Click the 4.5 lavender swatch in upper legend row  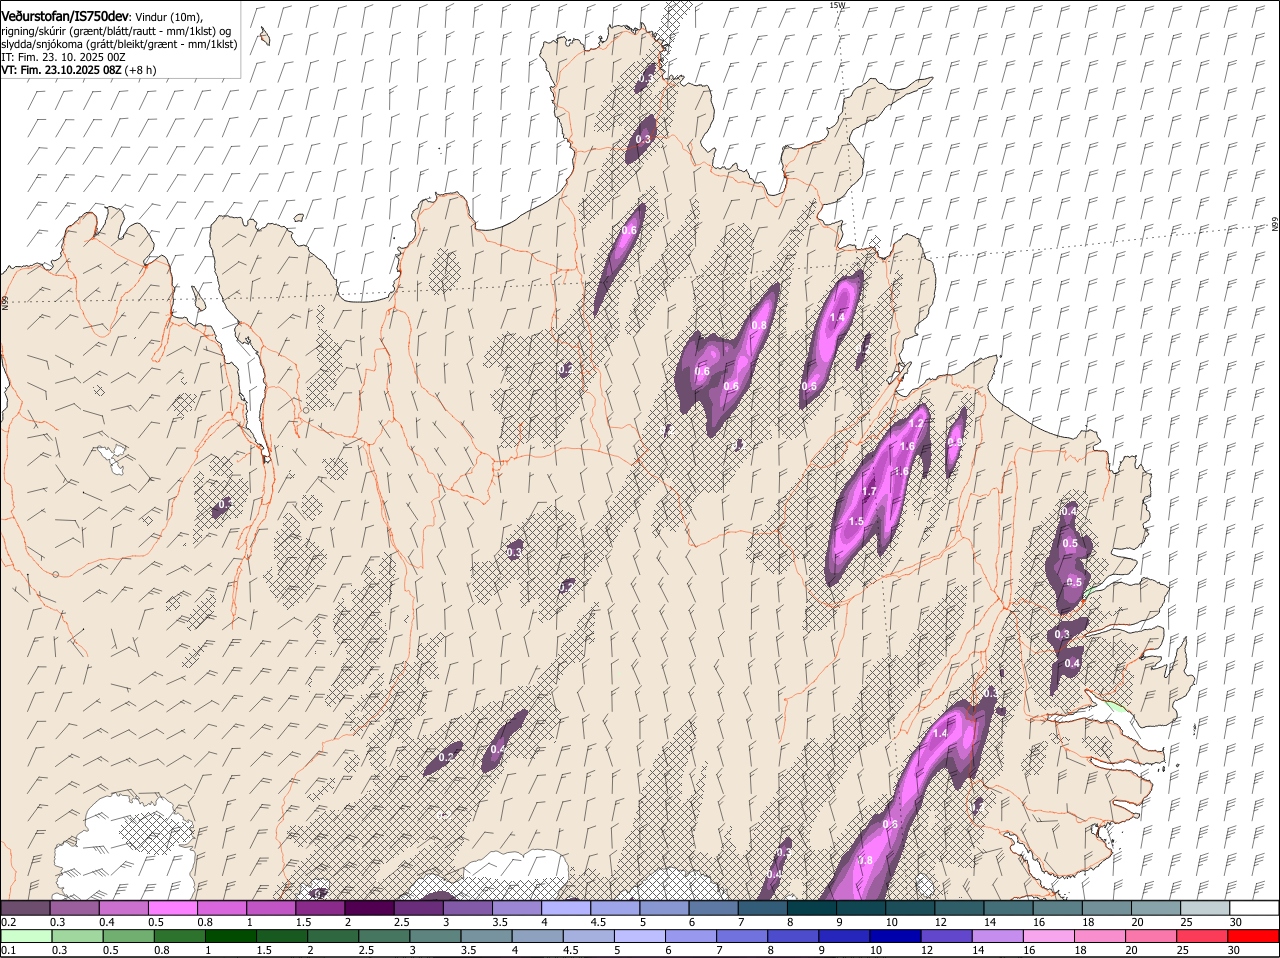[x=614, y=908]
